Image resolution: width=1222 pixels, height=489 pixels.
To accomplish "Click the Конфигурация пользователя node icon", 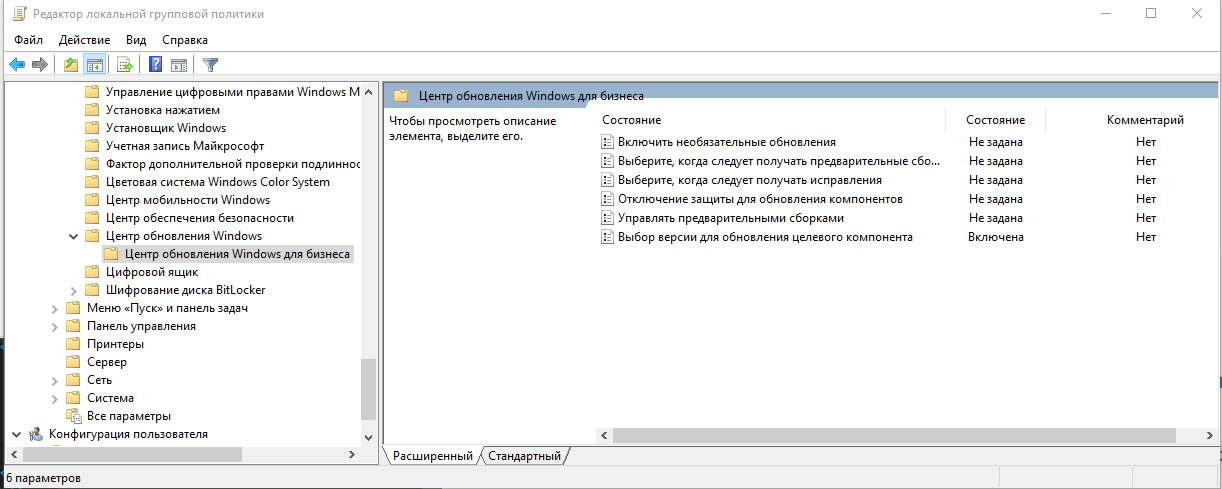I will pos(36,434).
